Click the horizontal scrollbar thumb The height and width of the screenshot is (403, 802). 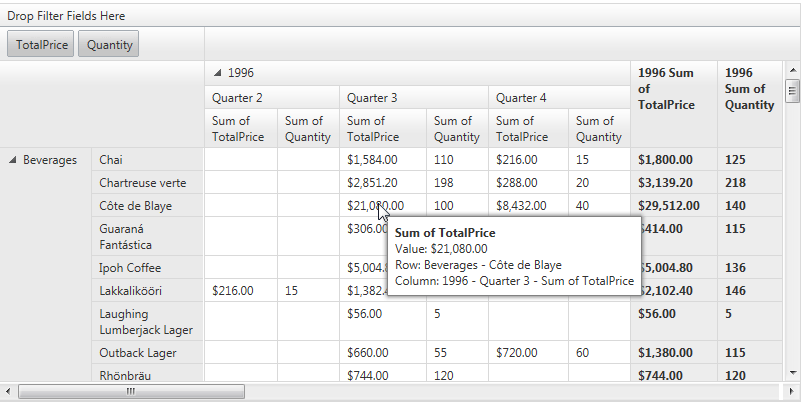(x=130, y=391)
